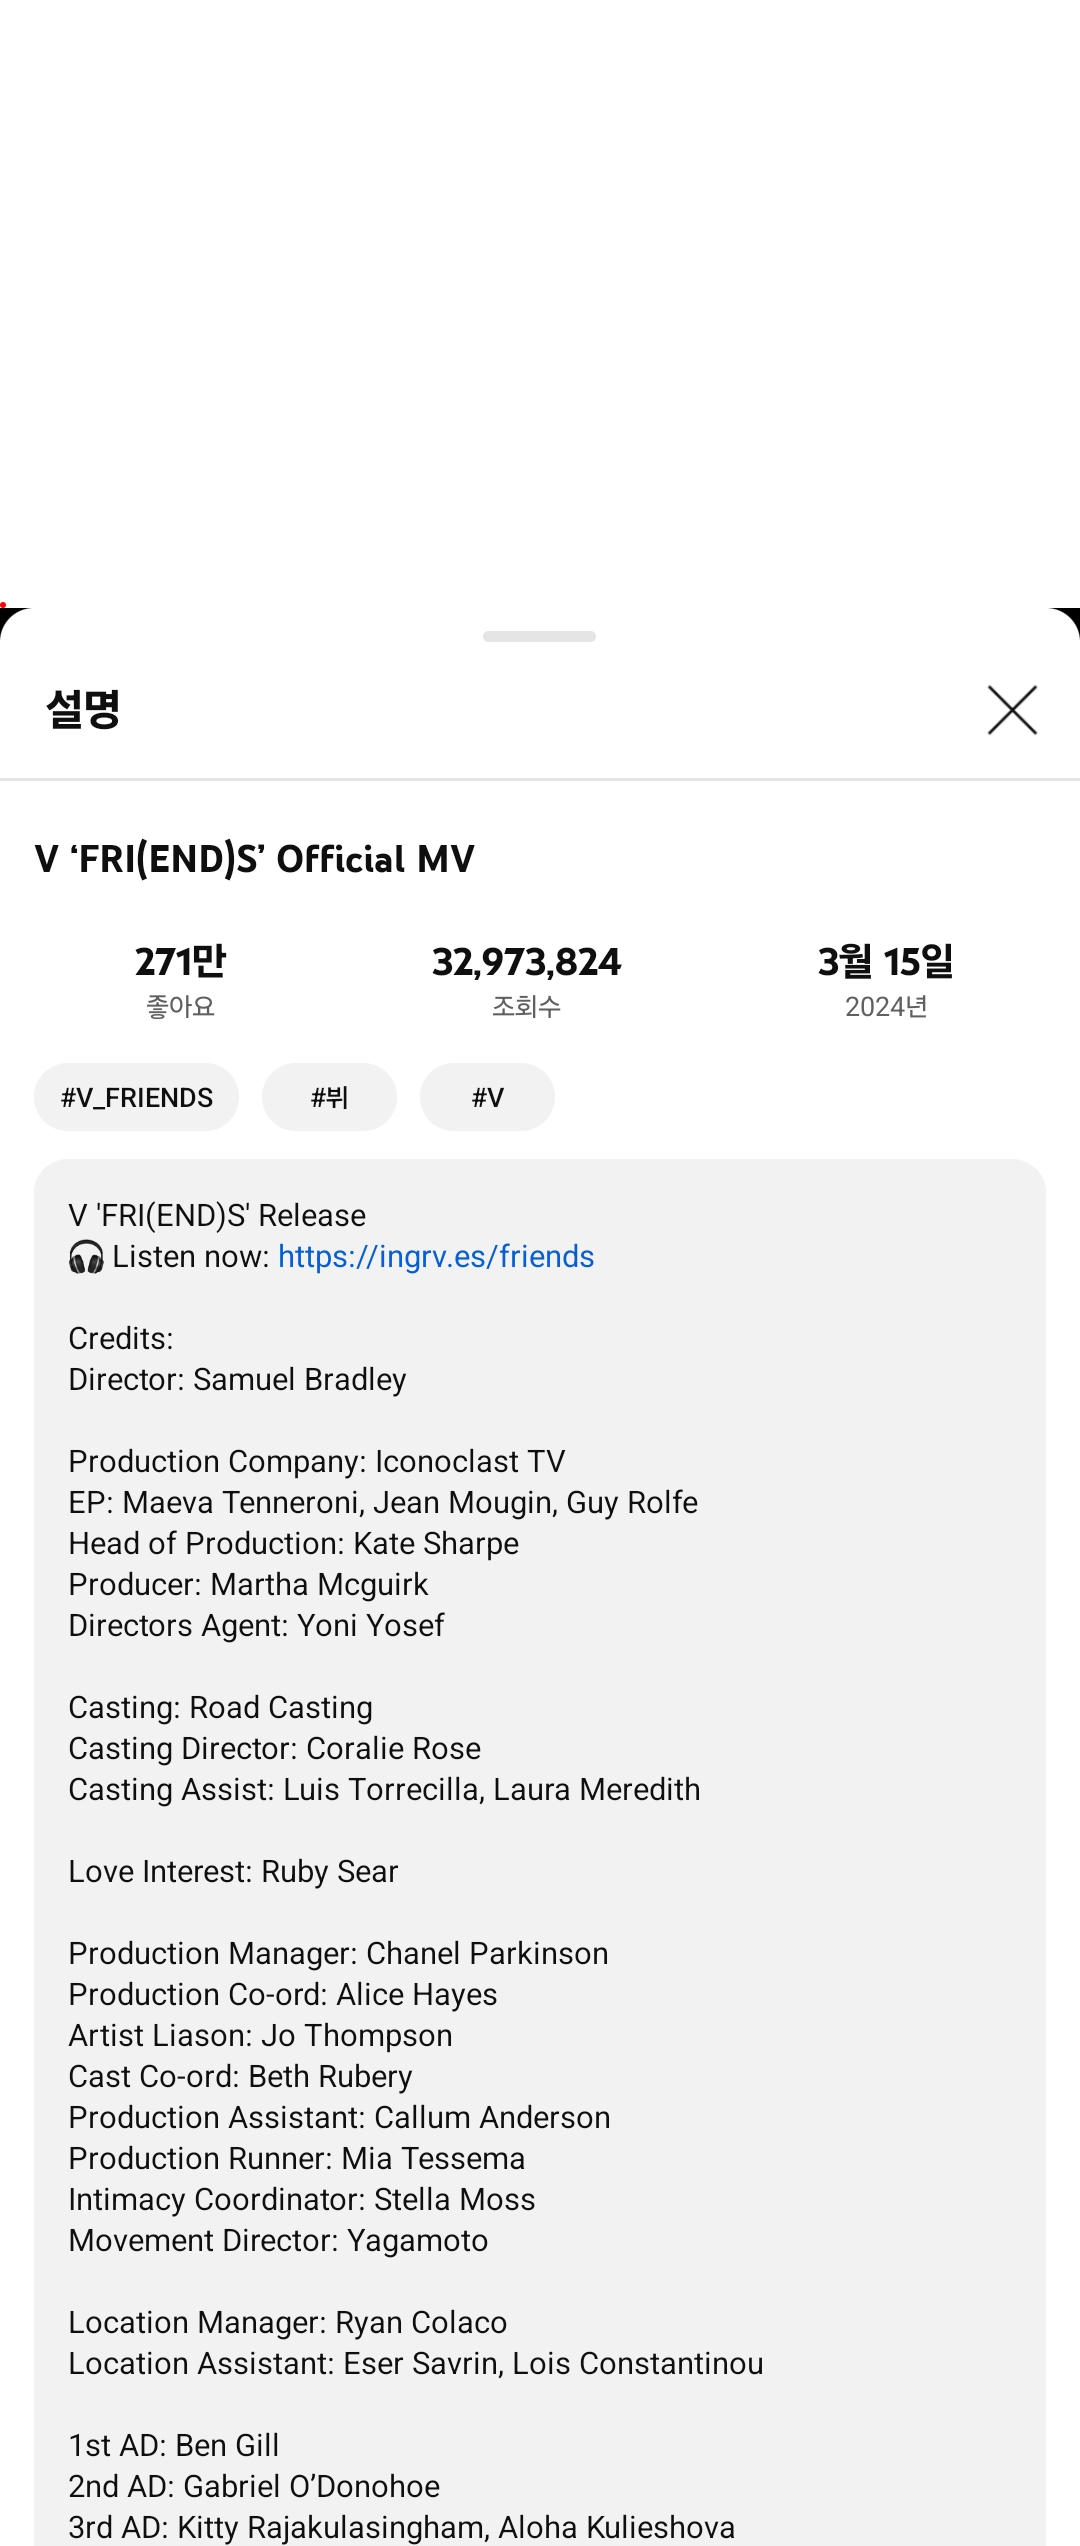This screenshot has height=2546, width=1080.
Task: Select the Love Interest: Ruby Sear line
Action: tap(233, 1871)
